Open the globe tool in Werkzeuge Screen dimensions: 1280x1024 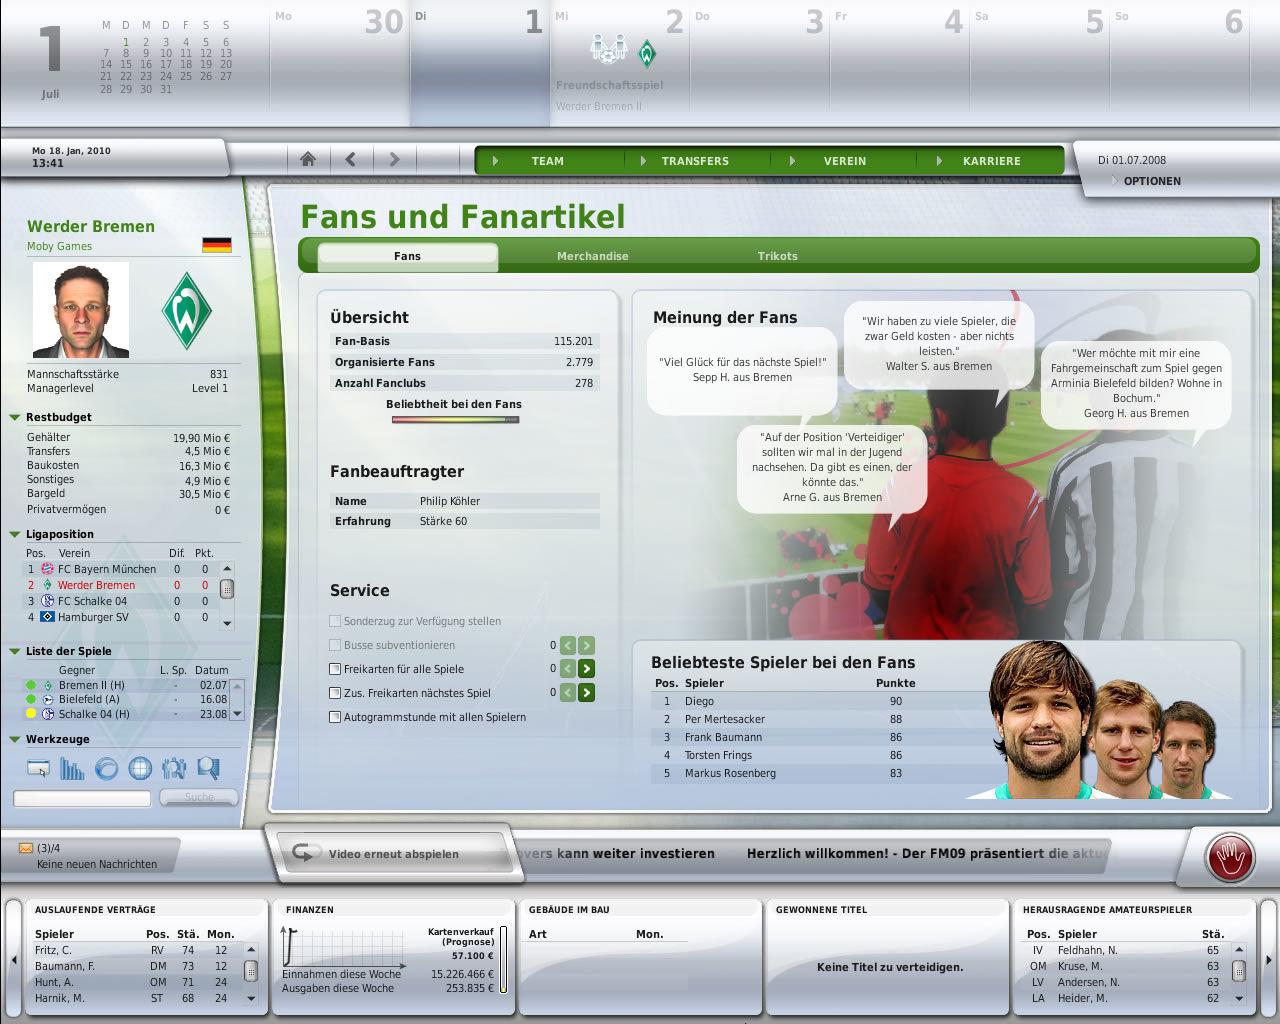pyautogui.click(x=140, y=768)
